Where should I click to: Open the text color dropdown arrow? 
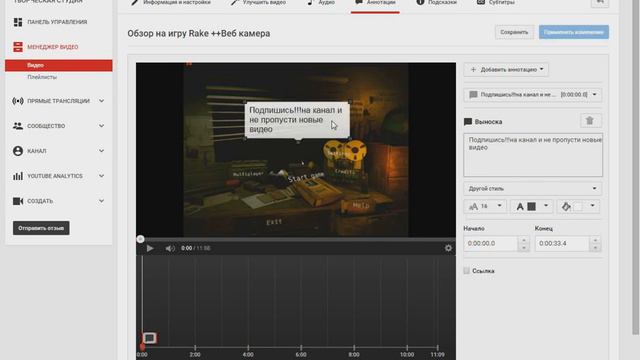(546, 206)
